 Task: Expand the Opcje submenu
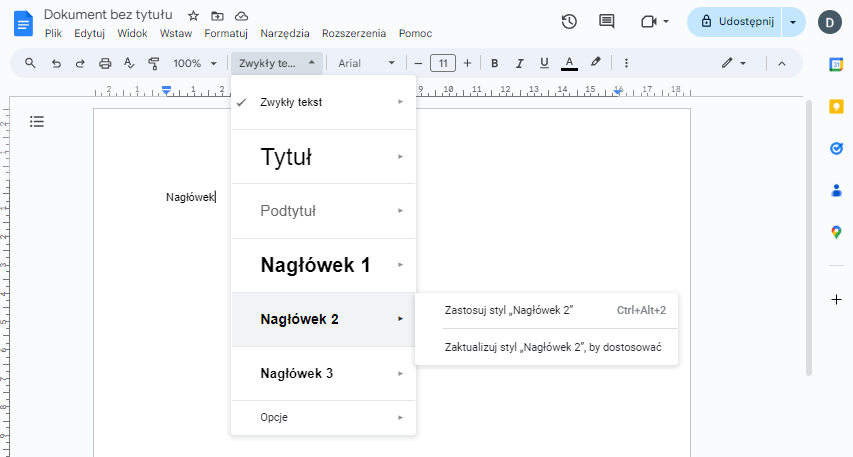[323, 417]
